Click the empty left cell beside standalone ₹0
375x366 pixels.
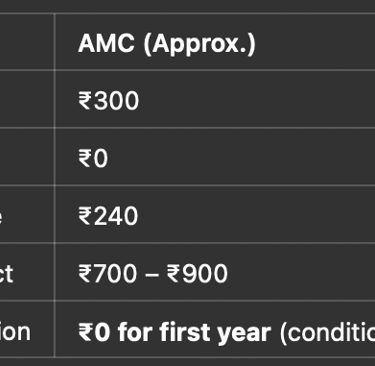point(27,157)
